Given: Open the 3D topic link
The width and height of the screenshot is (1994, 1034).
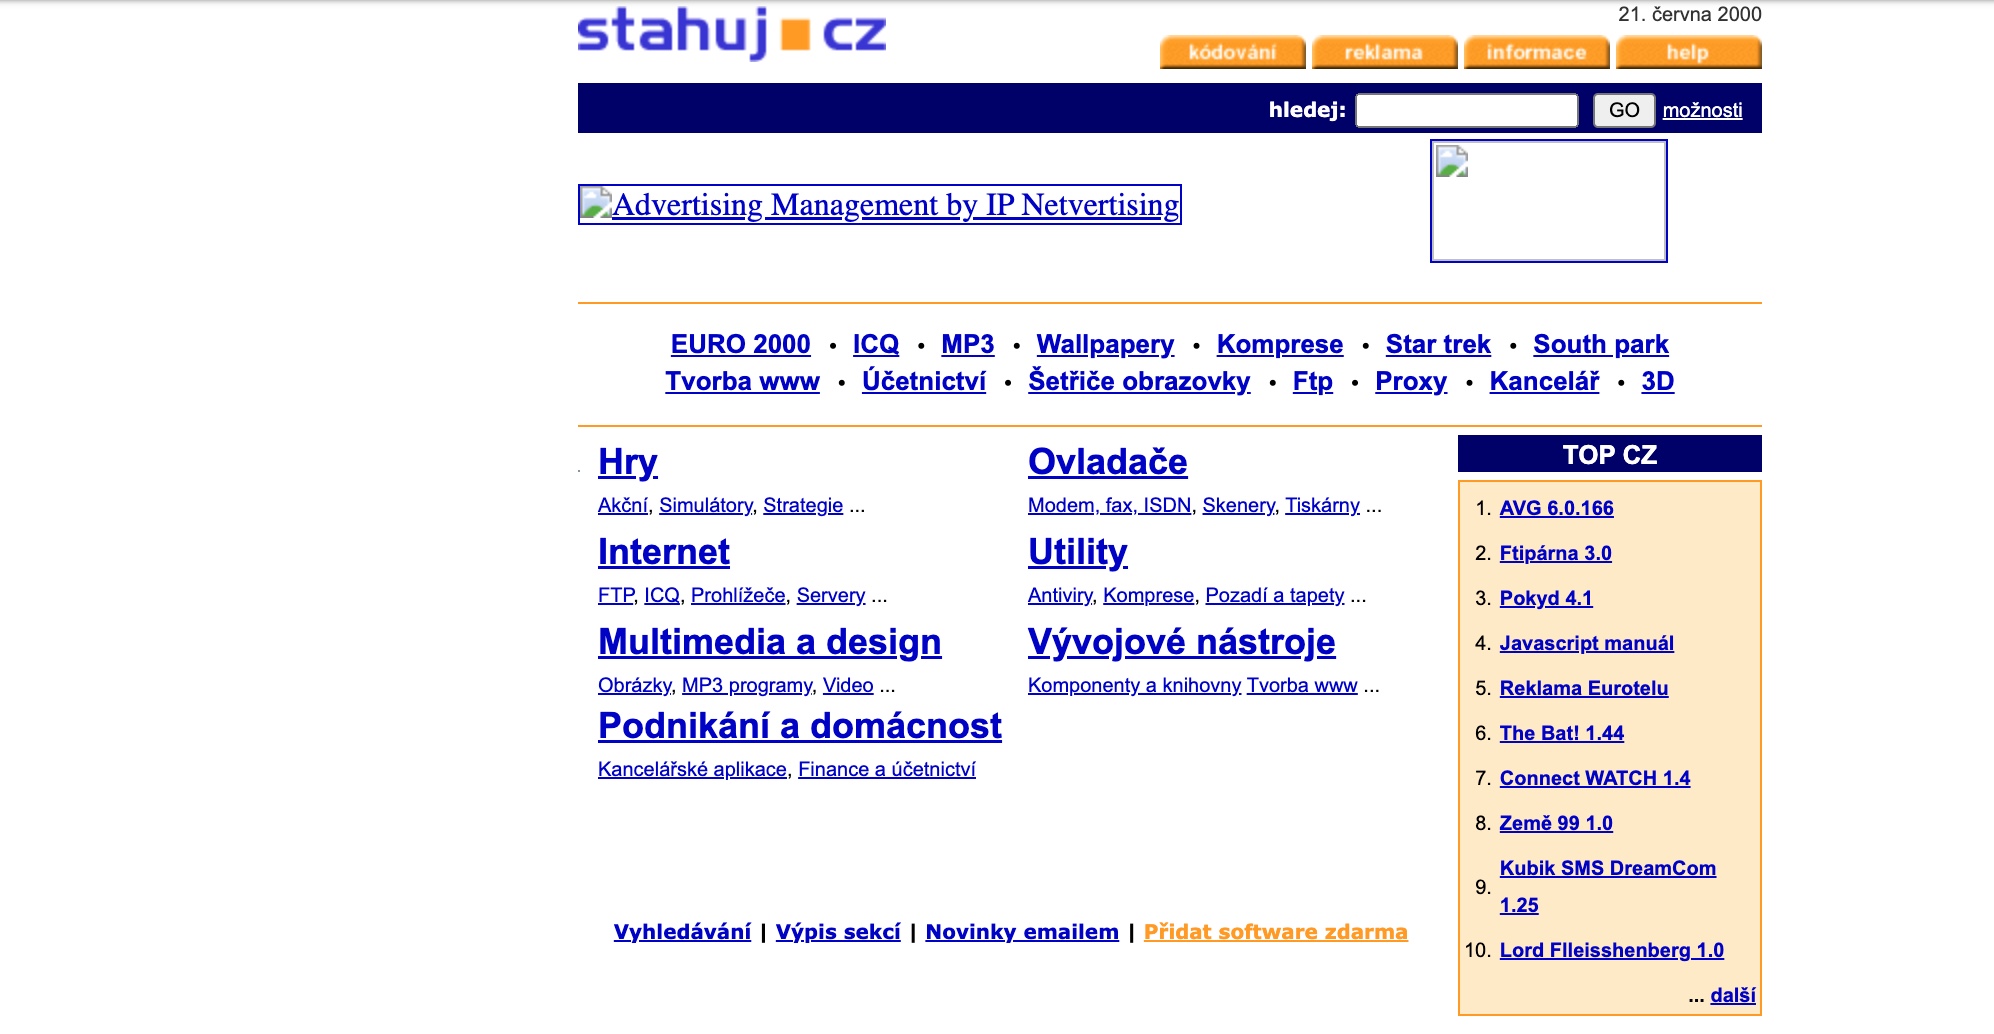Looking at the screenshot, I should pos(1658,381).
